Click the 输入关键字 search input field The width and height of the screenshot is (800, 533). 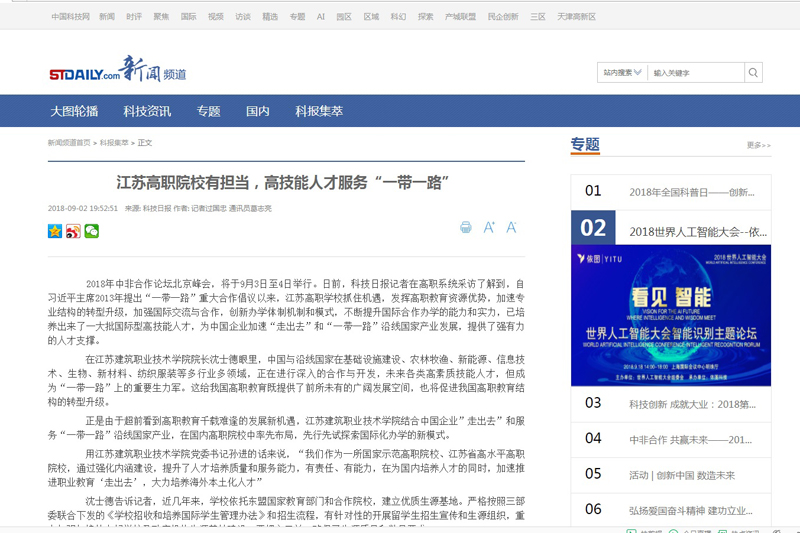pos(695,72)
